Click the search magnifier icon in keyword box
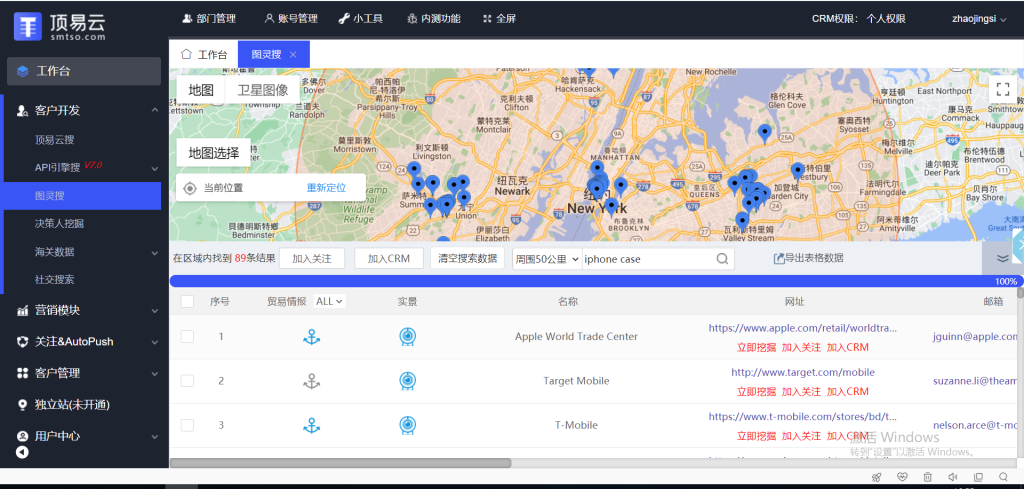This screenshot has width=1024, height=489. [x=722, y=259]
